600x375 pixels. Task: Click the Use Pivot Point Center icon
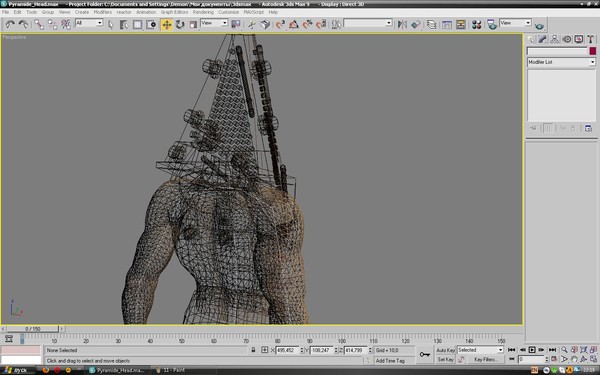click(236, 24)
